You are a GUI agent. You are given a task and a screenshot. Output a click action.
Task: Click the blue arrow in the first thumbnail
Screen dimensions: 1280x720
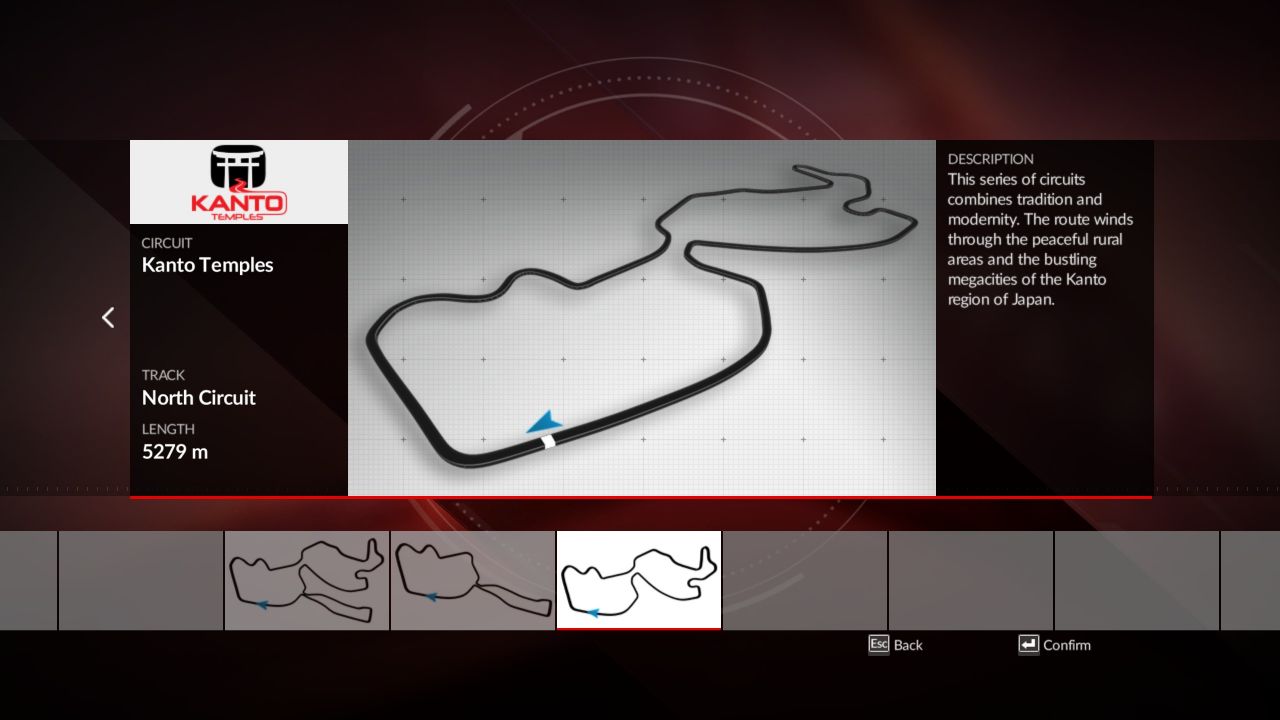click(x=261, y=604)
